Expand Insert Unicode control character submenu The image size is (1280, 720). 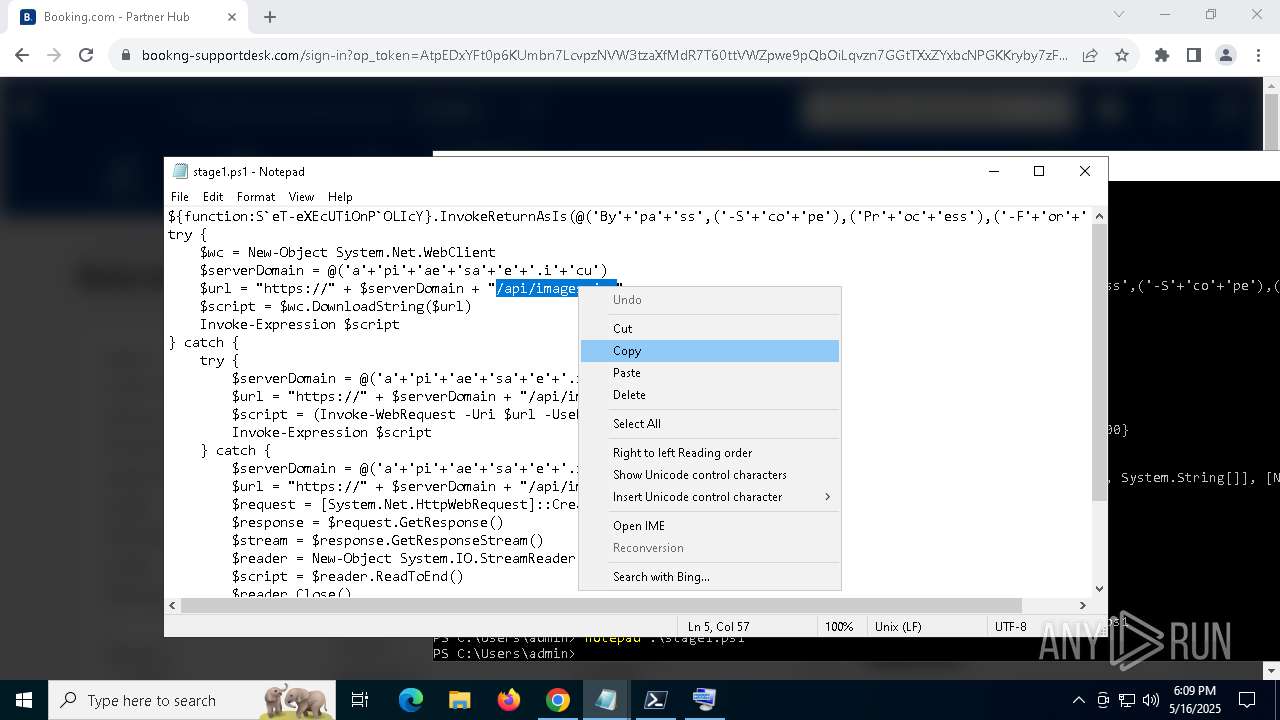click(710, 497)
